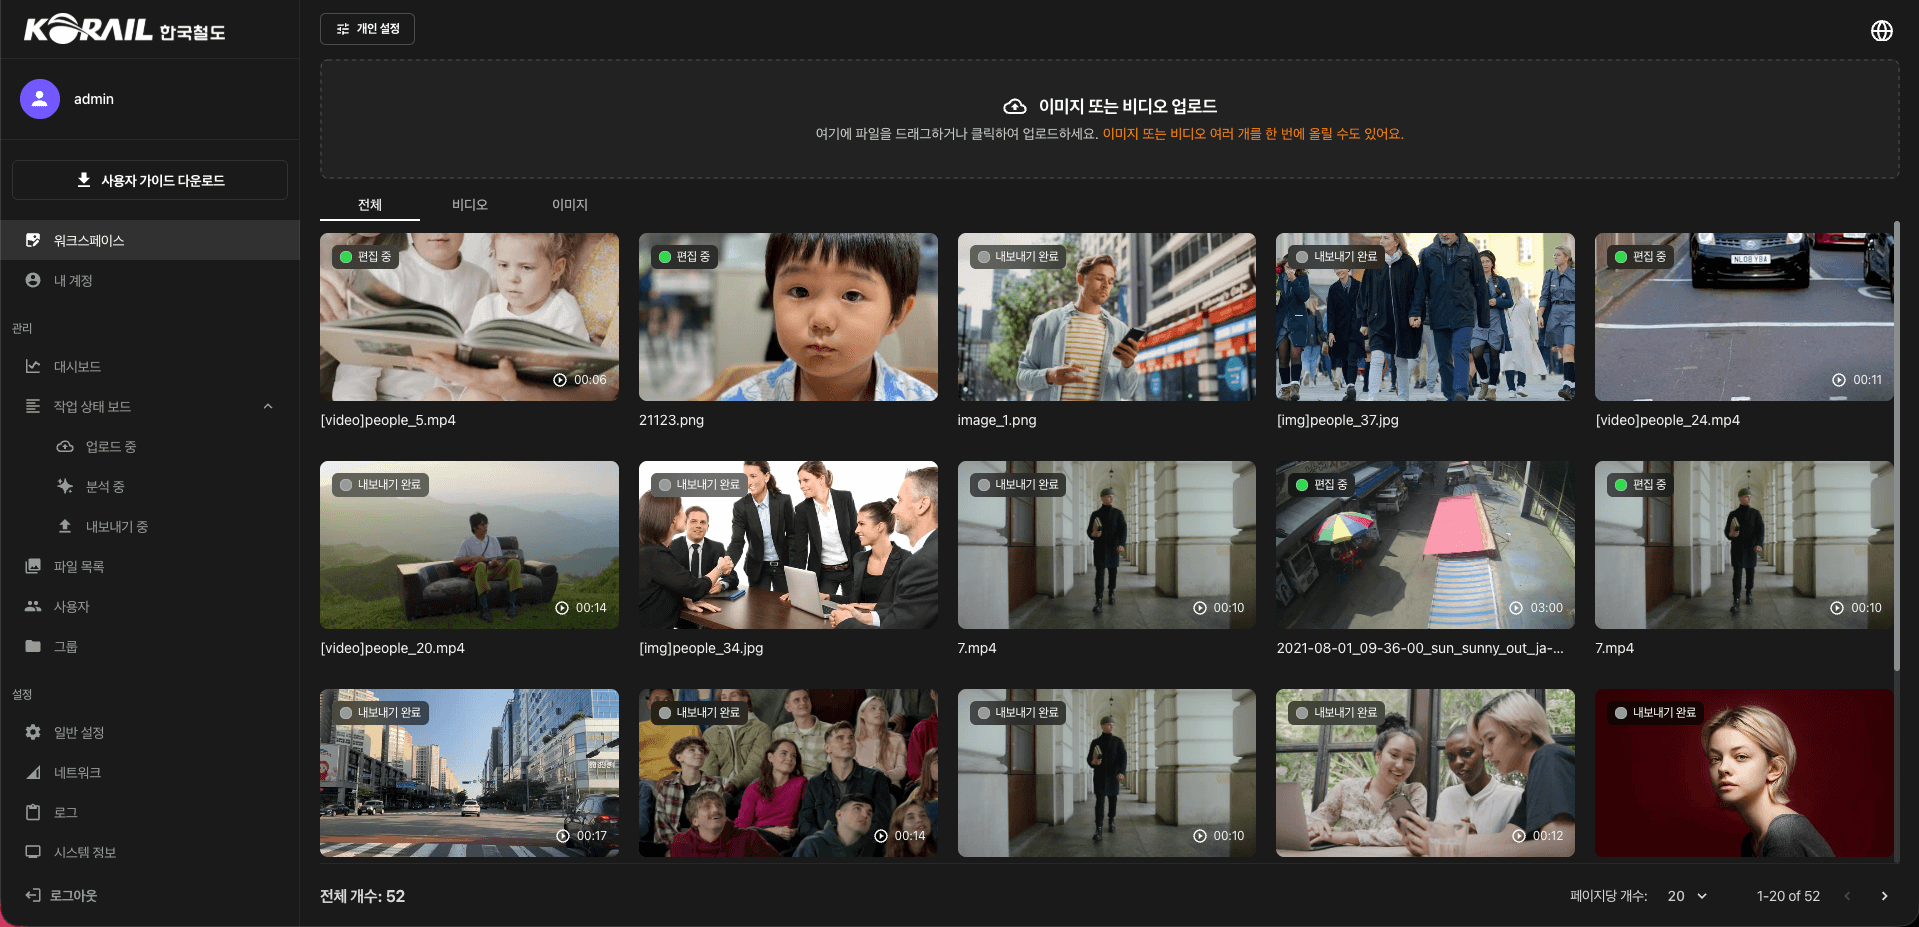Click the admin user avatar icon
The width and height of the screenshot is (1919, 927).
click(x=40, y=99)
